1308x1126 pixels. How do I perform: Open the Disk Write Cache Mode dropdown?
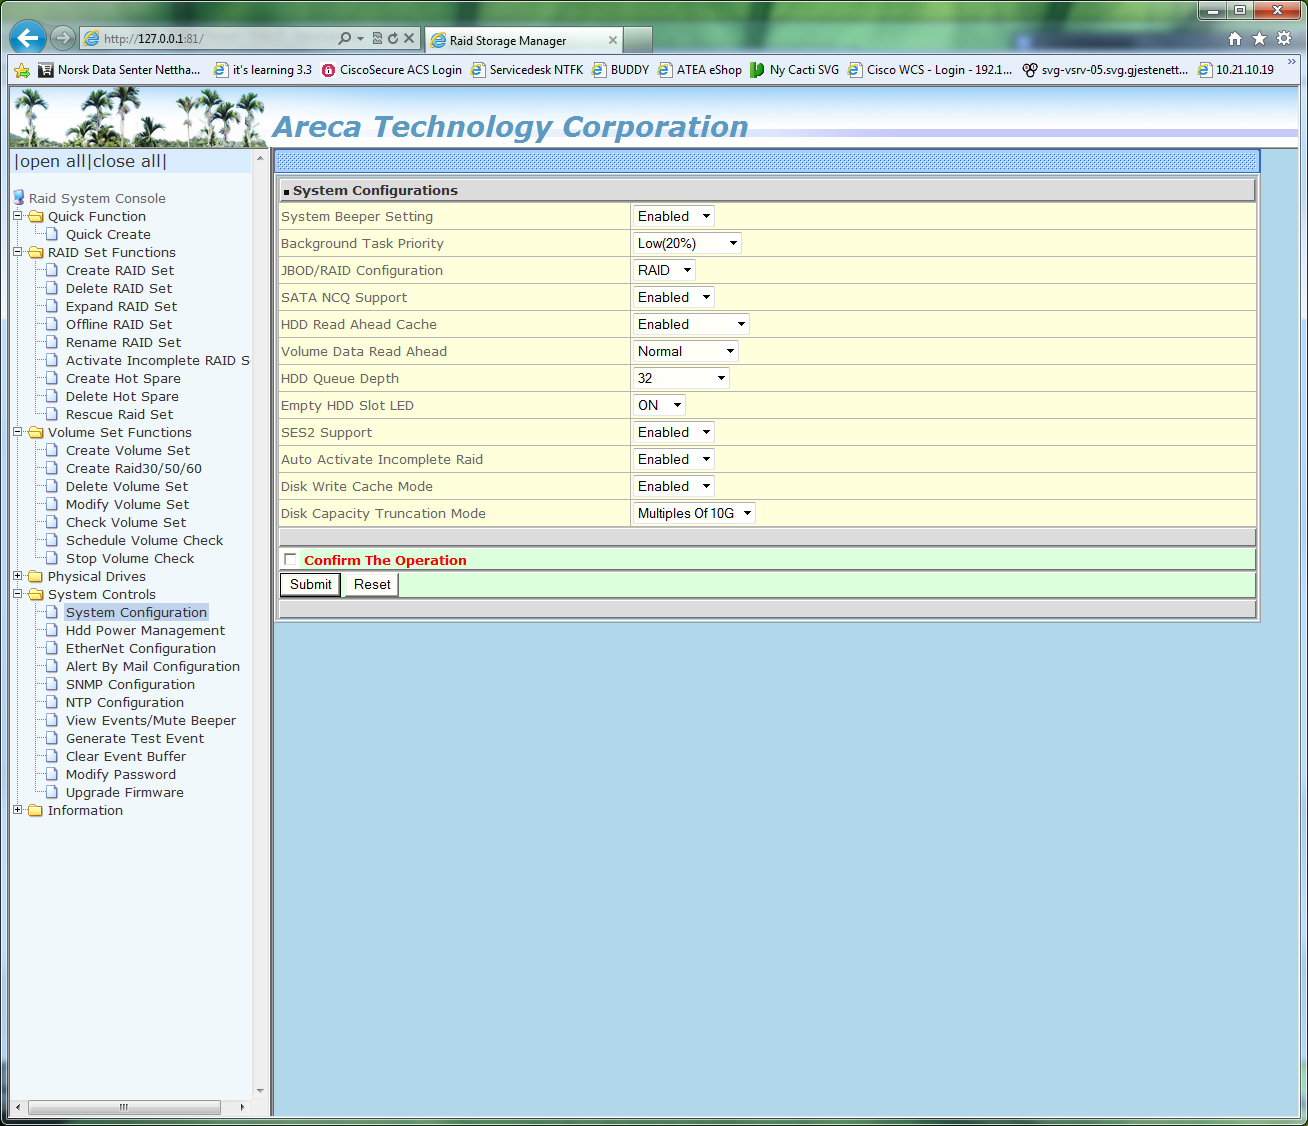(674, 486)
